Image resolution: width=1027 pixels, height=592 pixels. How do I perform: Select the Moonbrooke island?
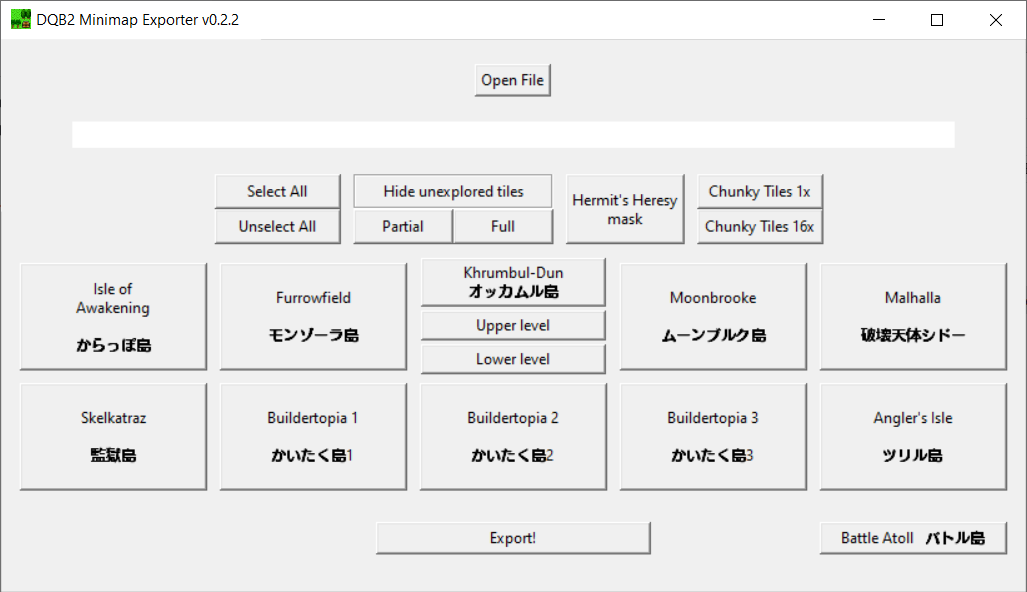713,316
